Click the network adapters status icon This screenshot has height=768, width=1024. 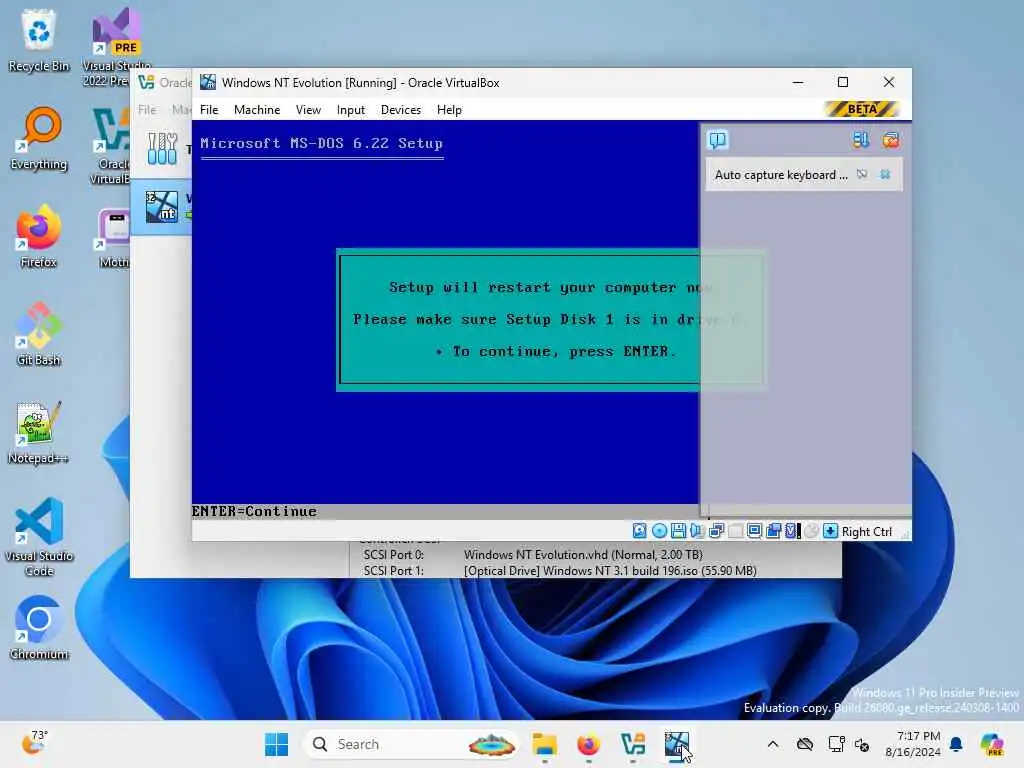tap(716, 531)
